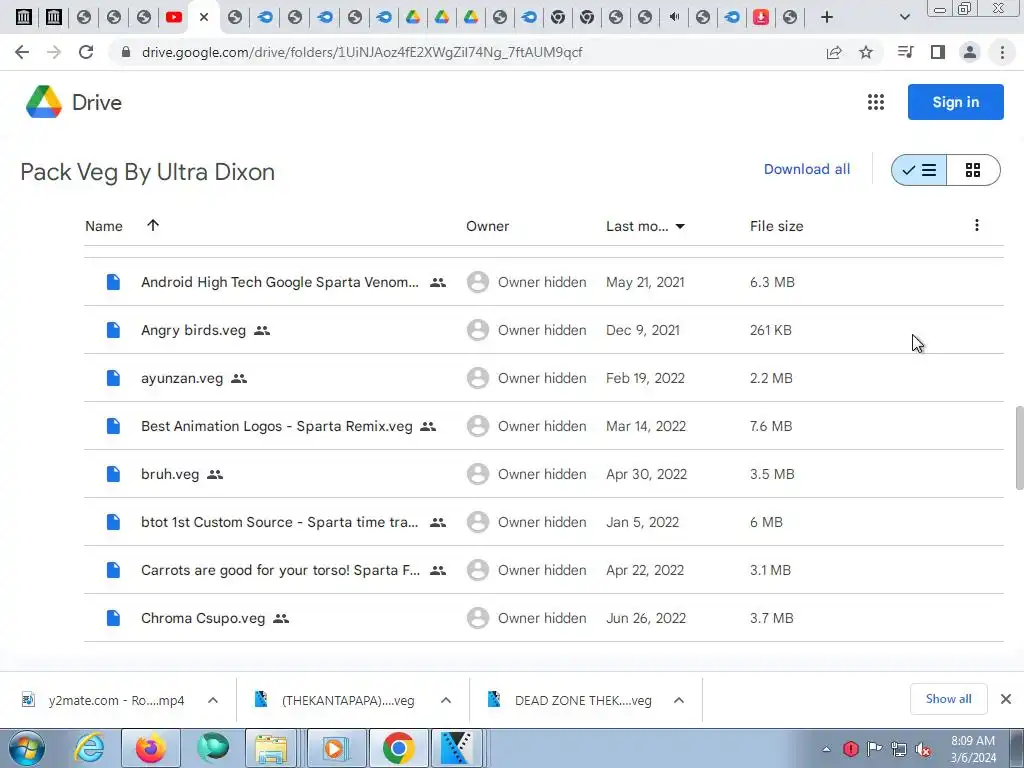Open the media control icon in toolbar

point(906,52)
